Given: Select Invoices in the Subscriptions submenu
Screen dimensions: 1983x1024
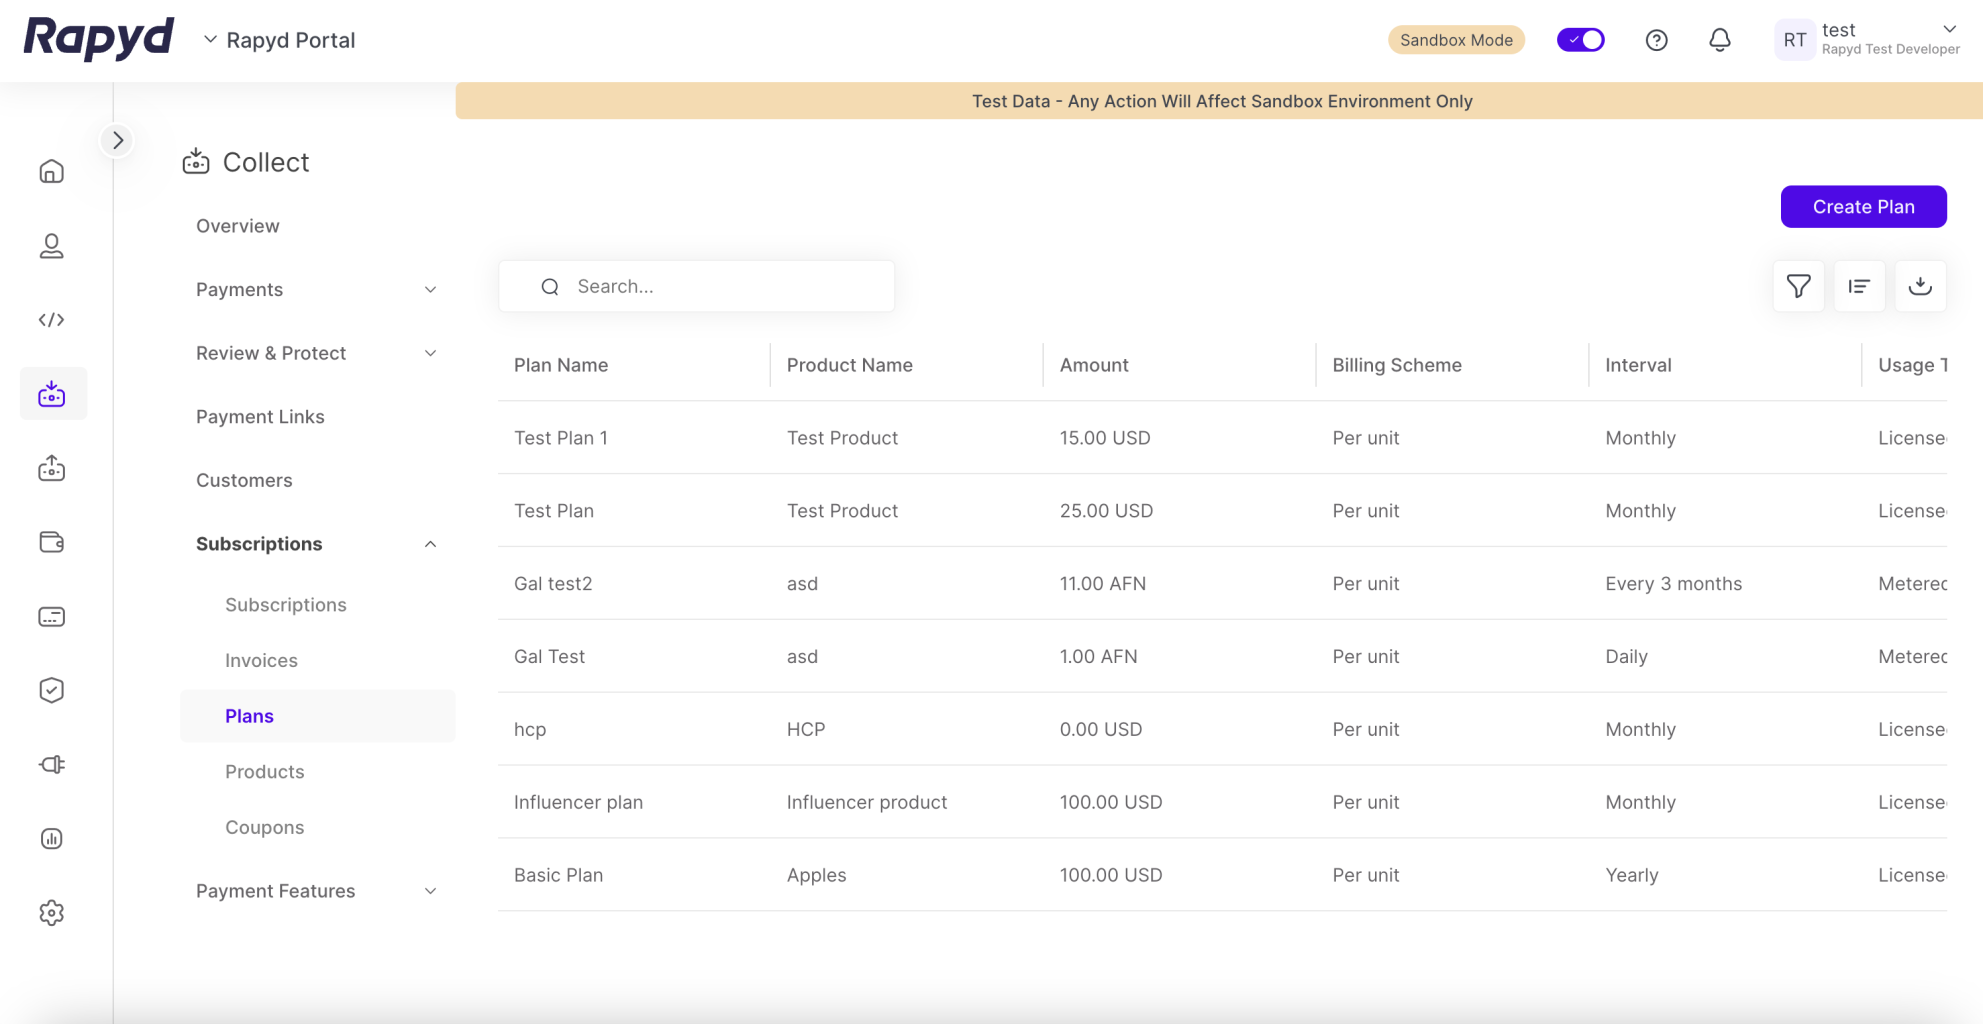Looking at the screenshot, I should [x=261, y=661].
